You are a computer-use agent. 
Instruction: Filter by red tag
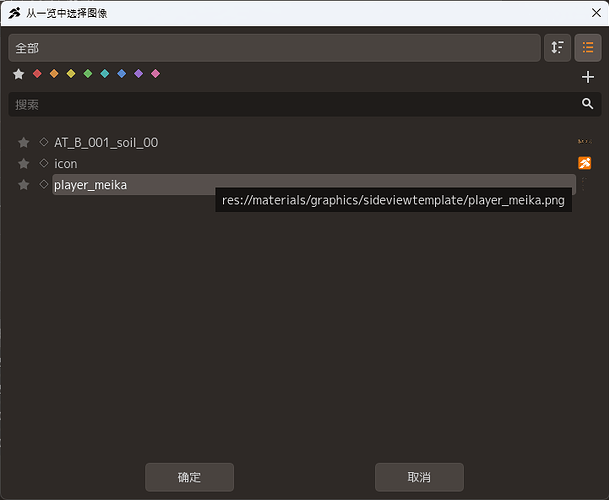click(x=37, y=73)
